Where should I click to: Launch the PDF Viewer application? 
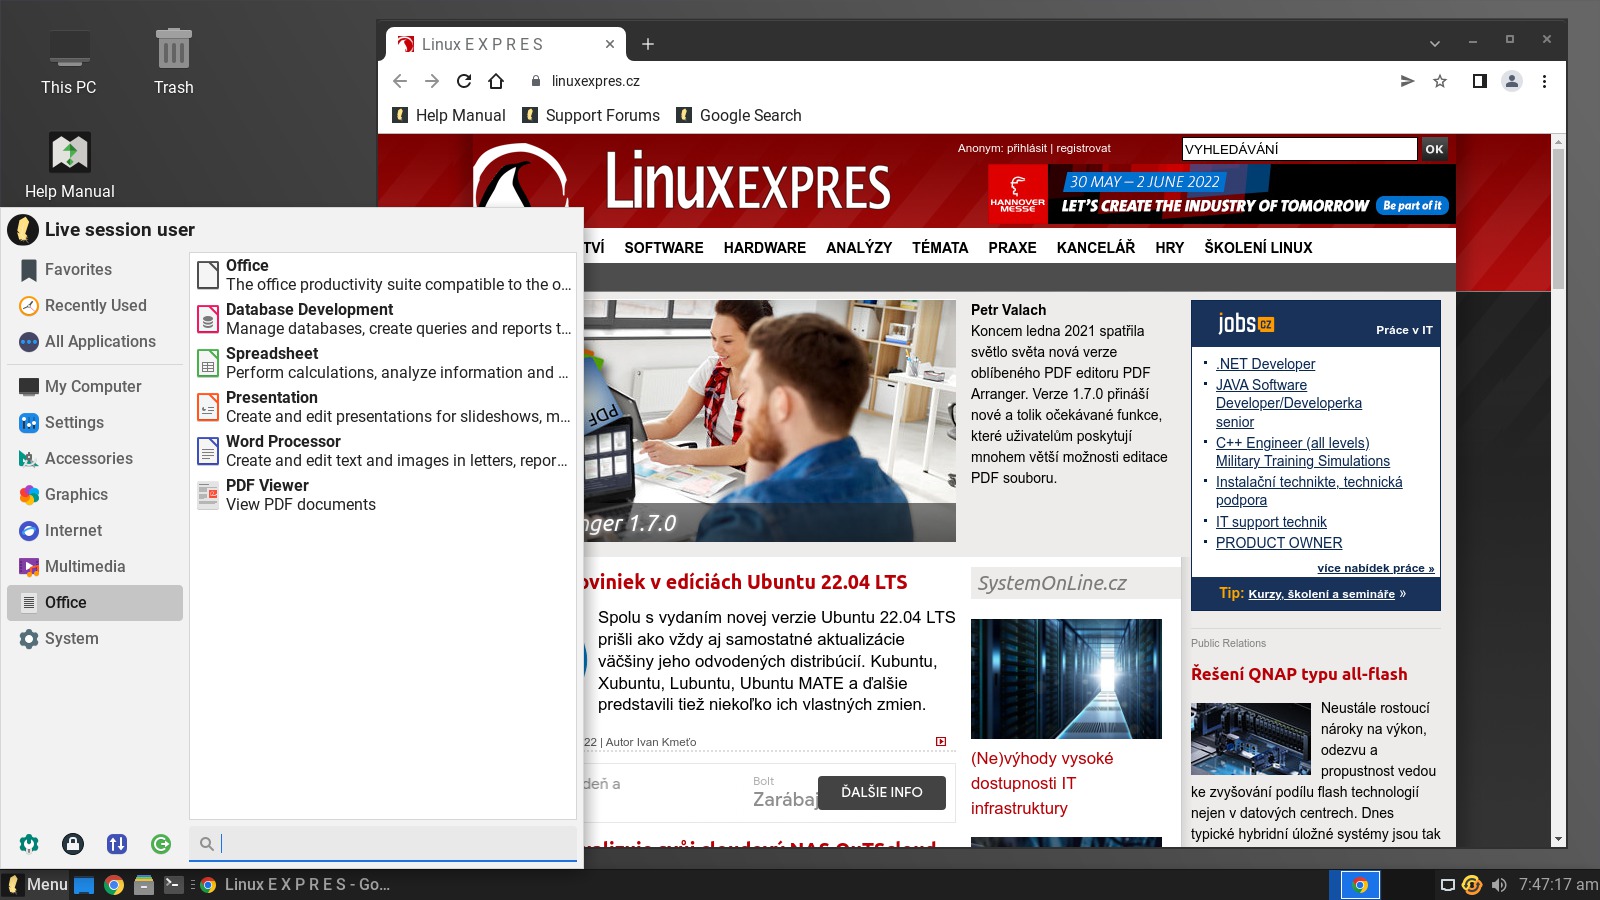(x=384, y=495)
